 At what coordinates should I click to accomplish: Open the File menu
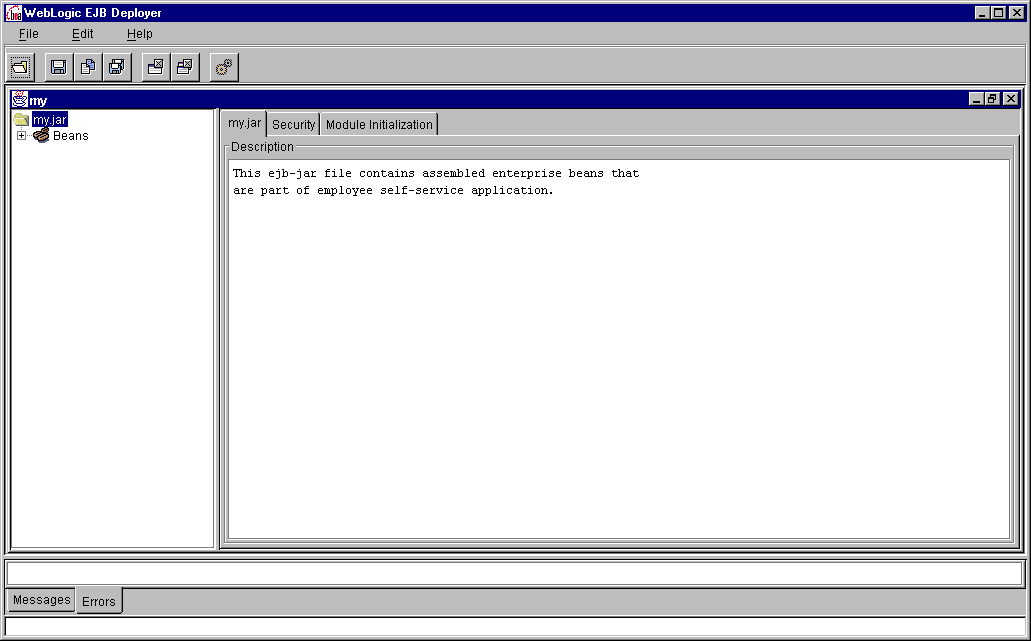pyautogui.click(x=28, y=34)
